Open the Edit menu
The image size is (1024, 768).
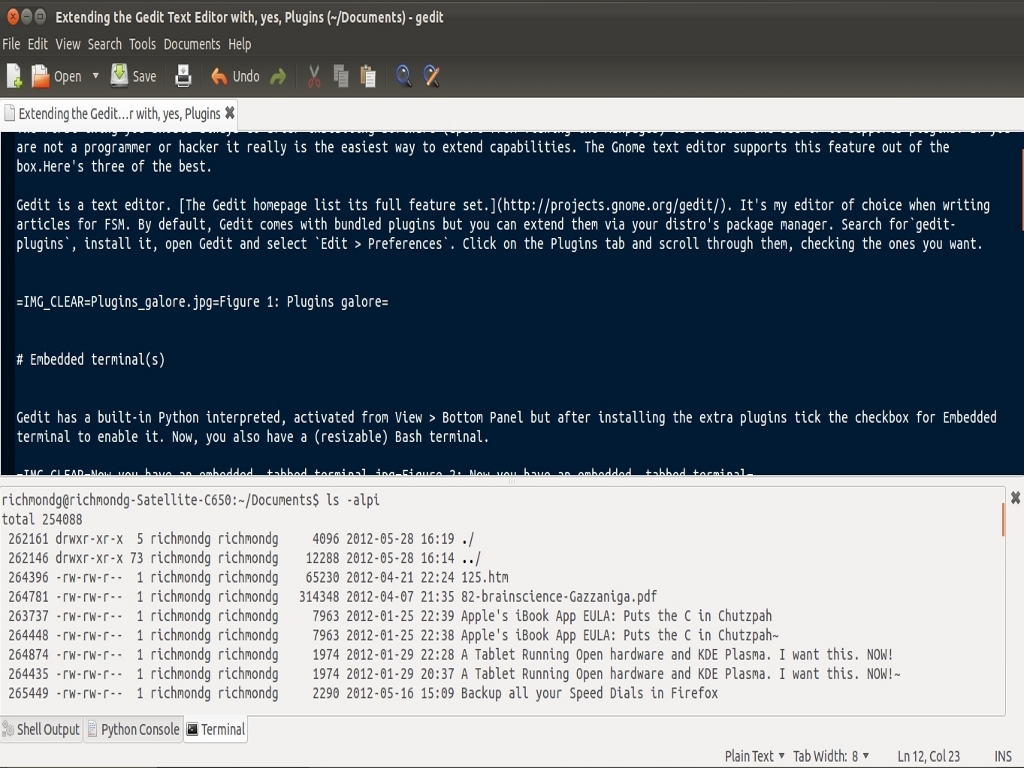pyautogui.click(x=37, y=44)
